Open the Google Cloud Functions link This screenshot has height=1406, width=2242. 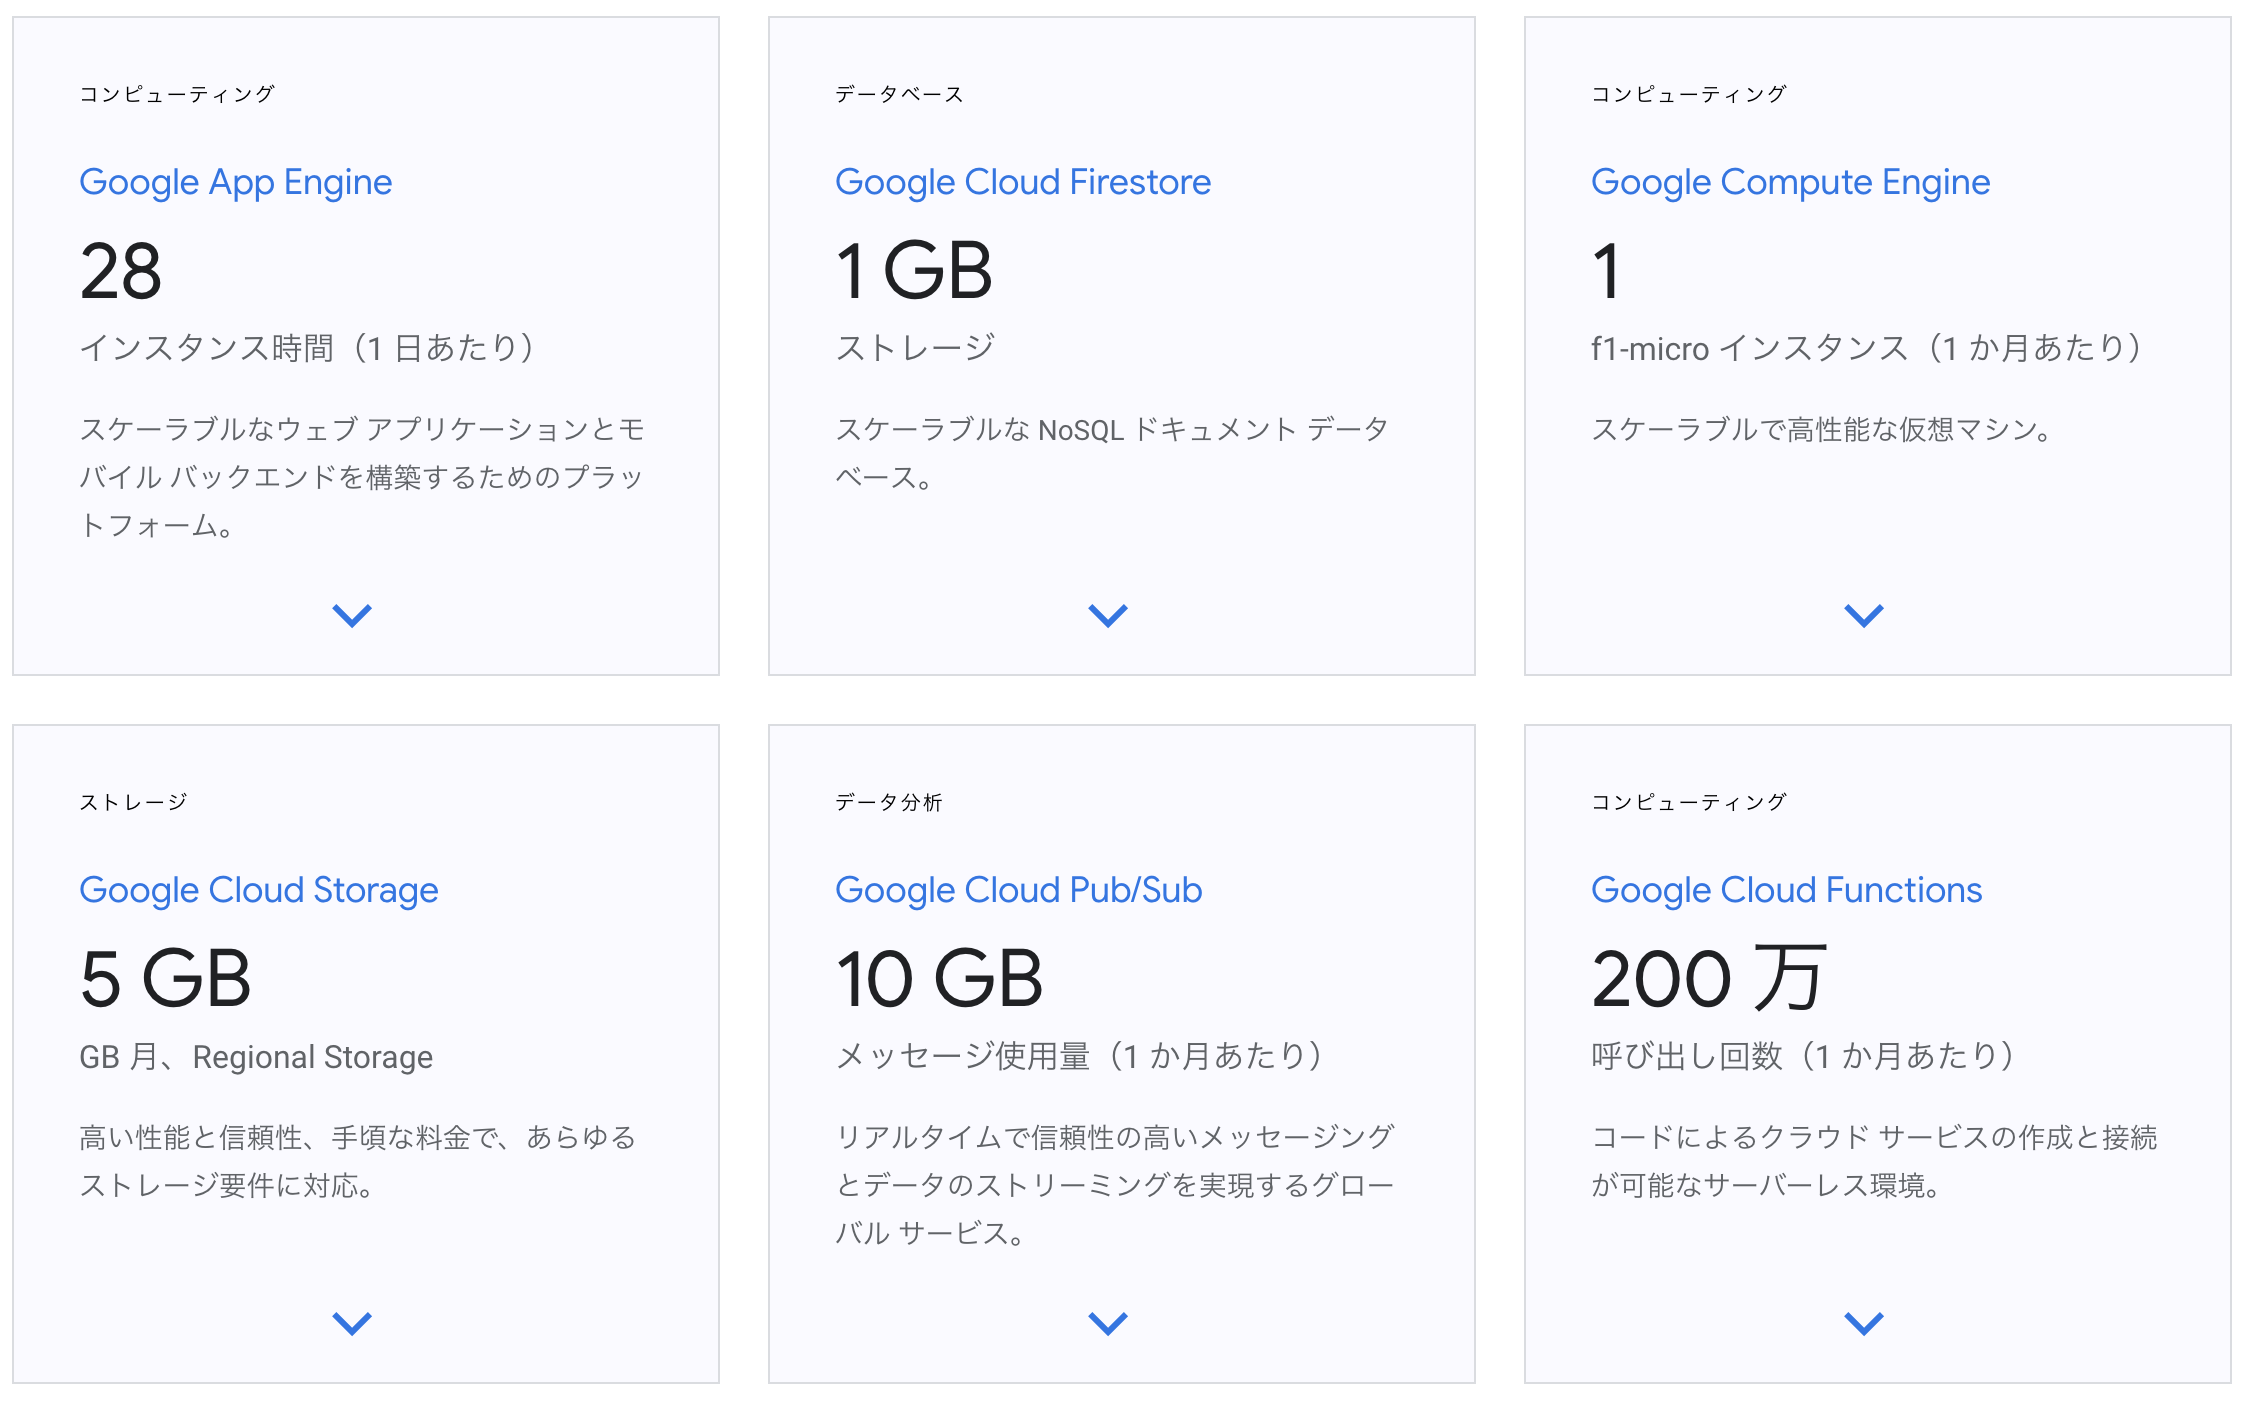(x=1787, y=890)
